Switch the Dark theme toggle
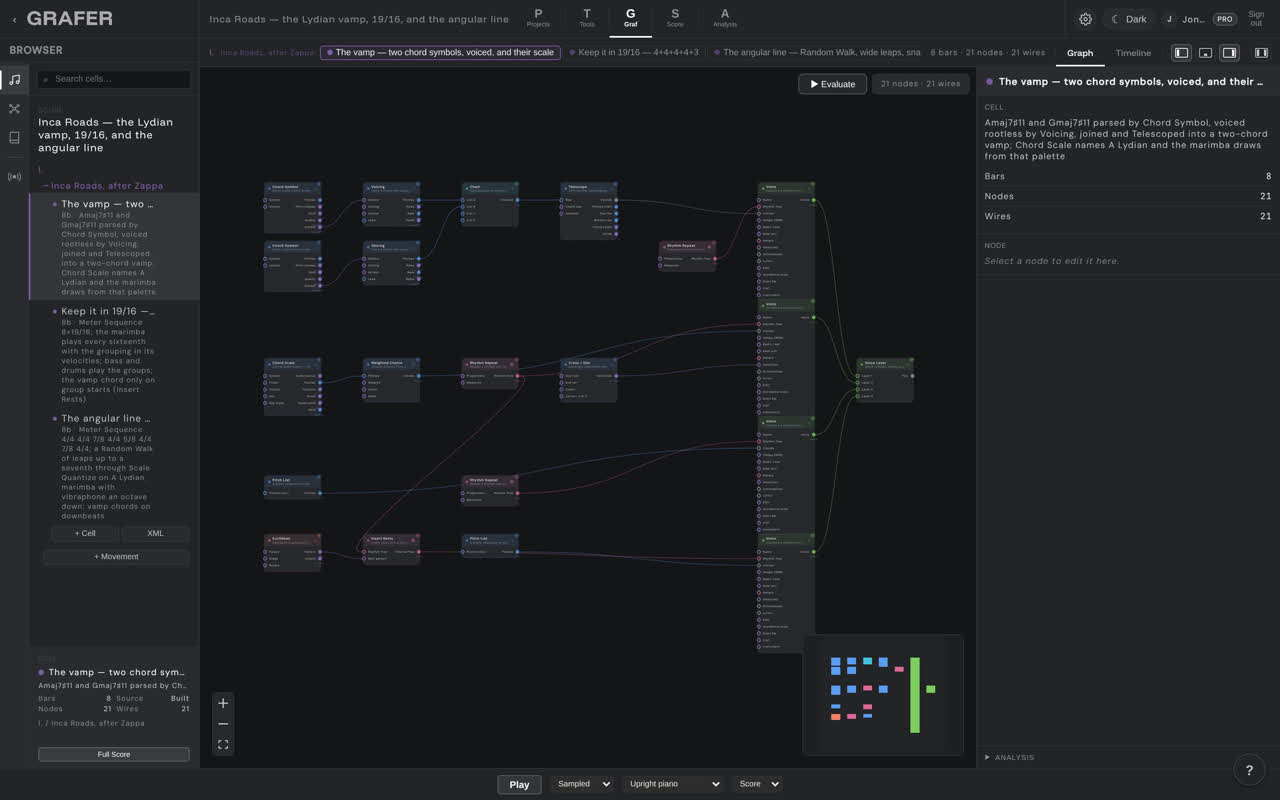This screenshot has height=800, width=1280. [x=1129, y=19]
